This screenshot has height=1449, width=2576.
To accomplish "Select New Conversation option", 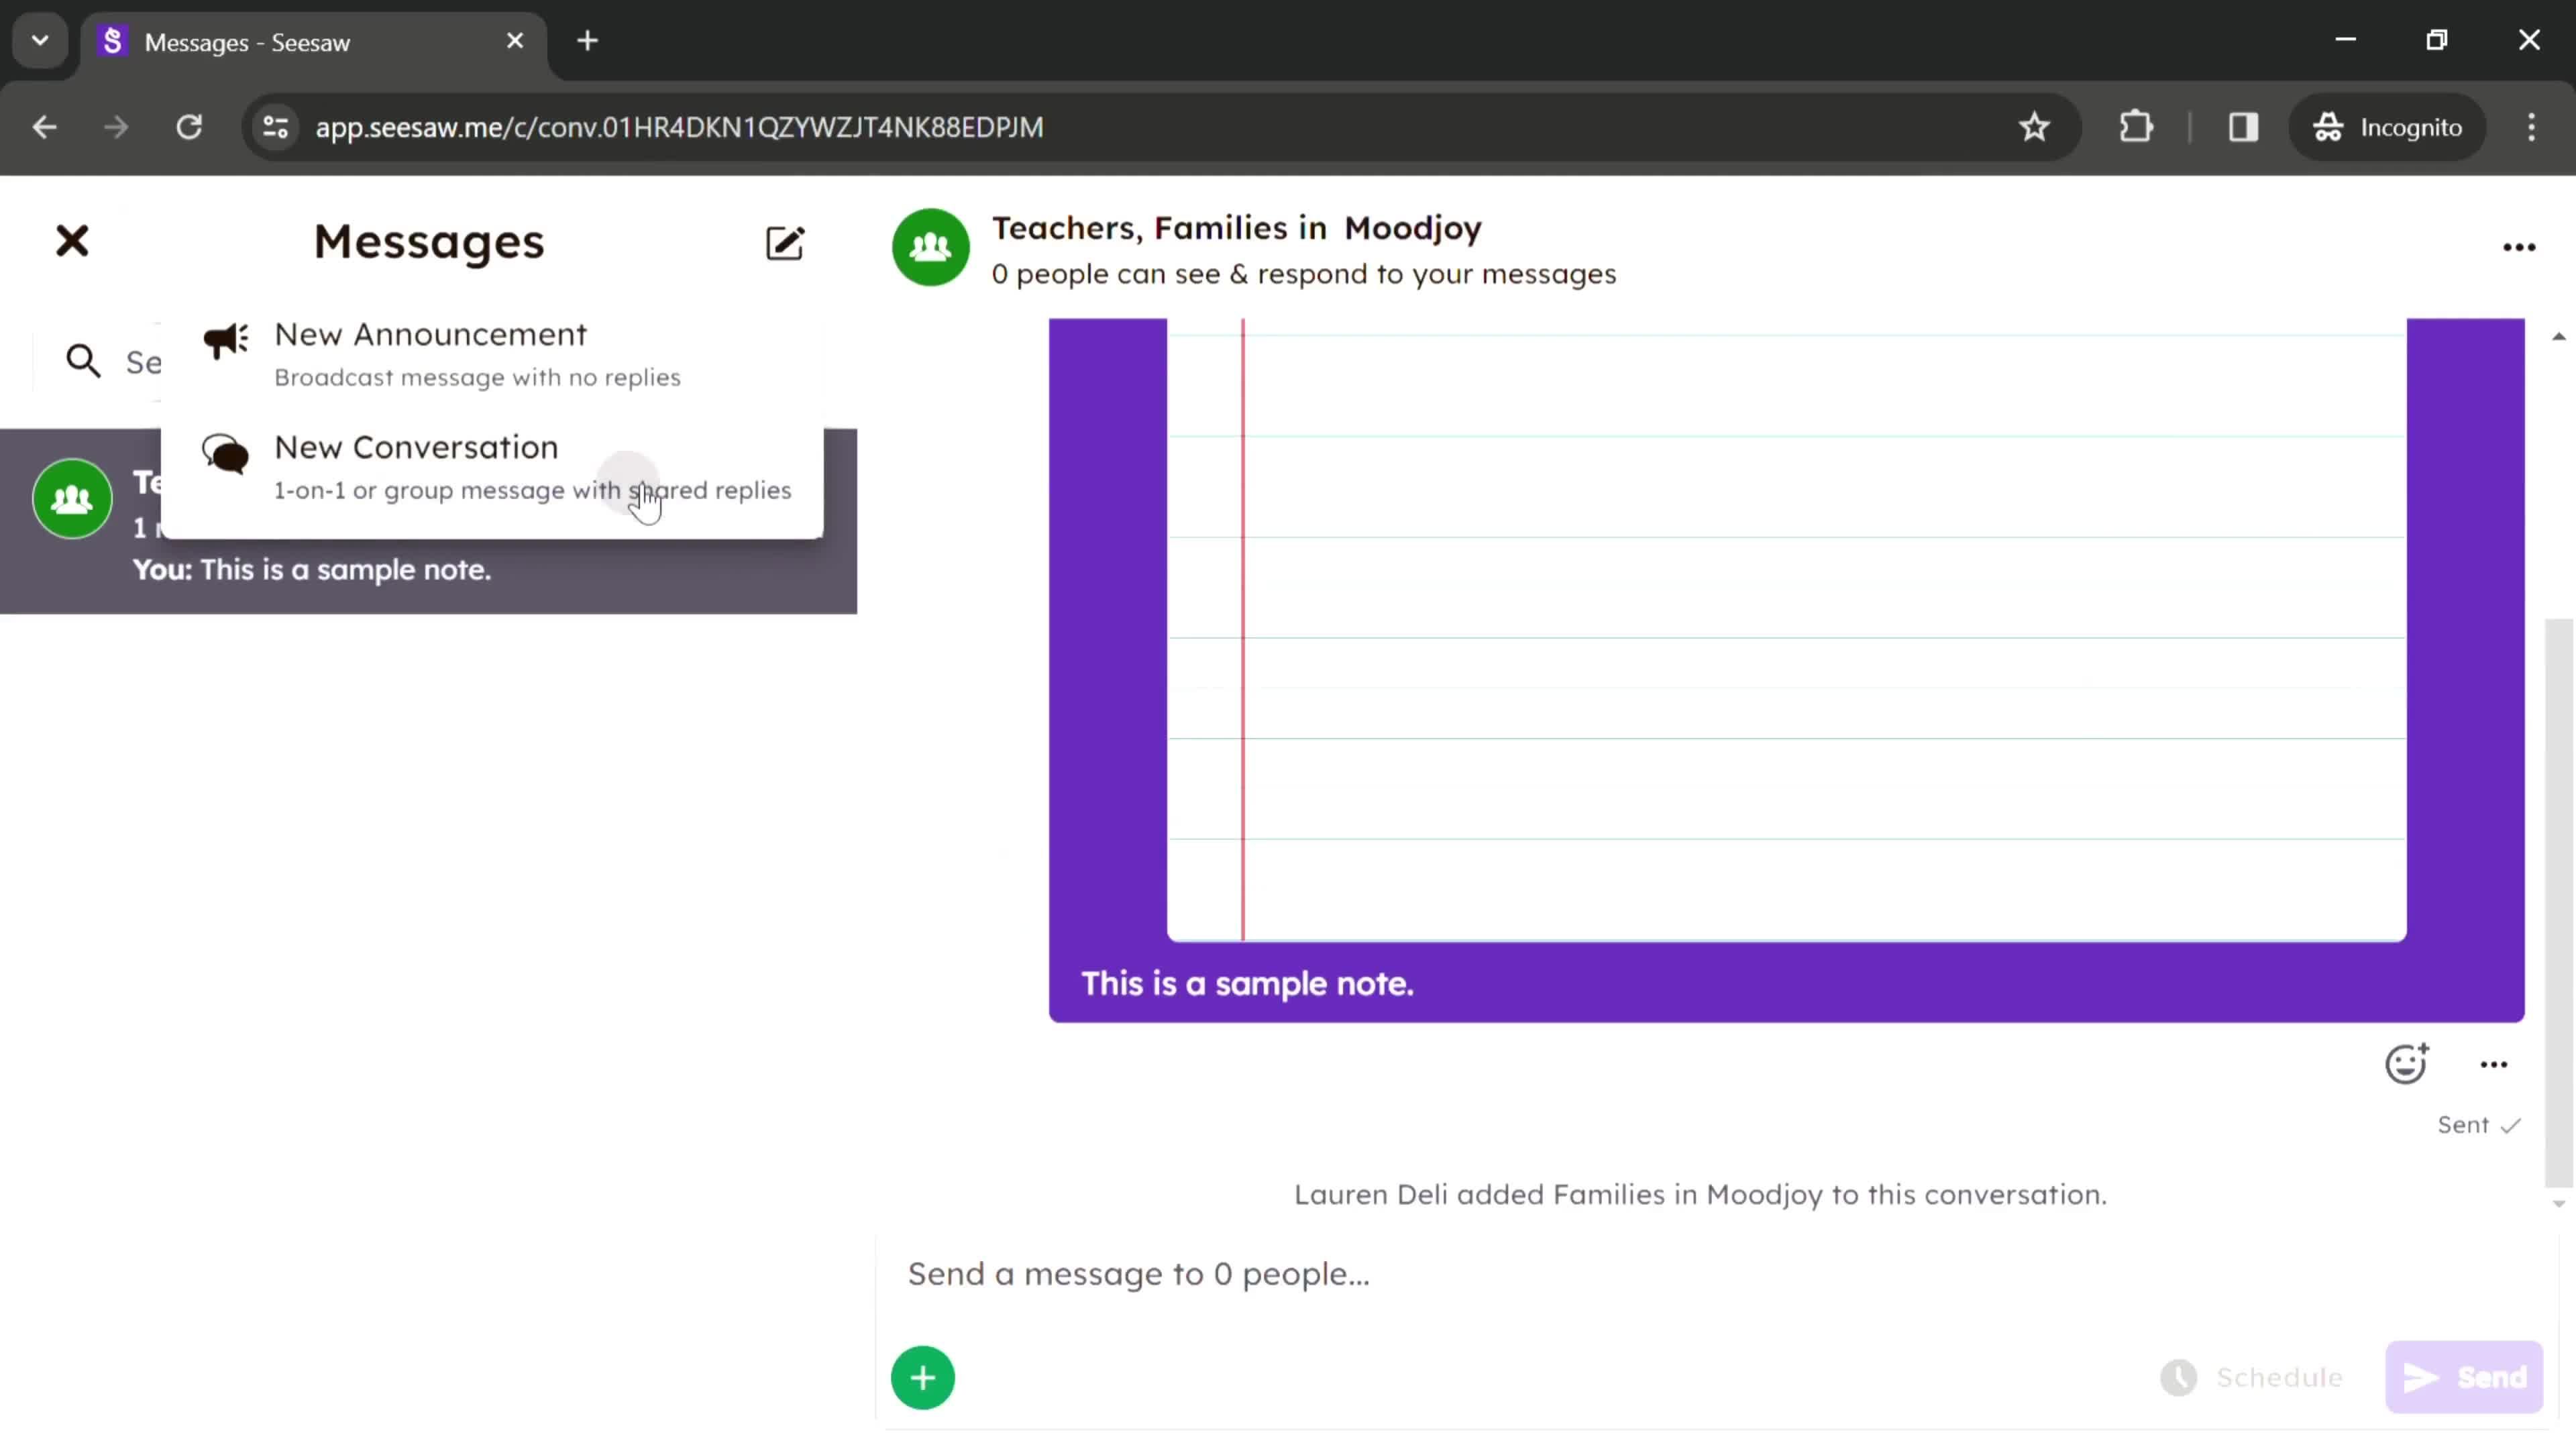I will [492, 467].
